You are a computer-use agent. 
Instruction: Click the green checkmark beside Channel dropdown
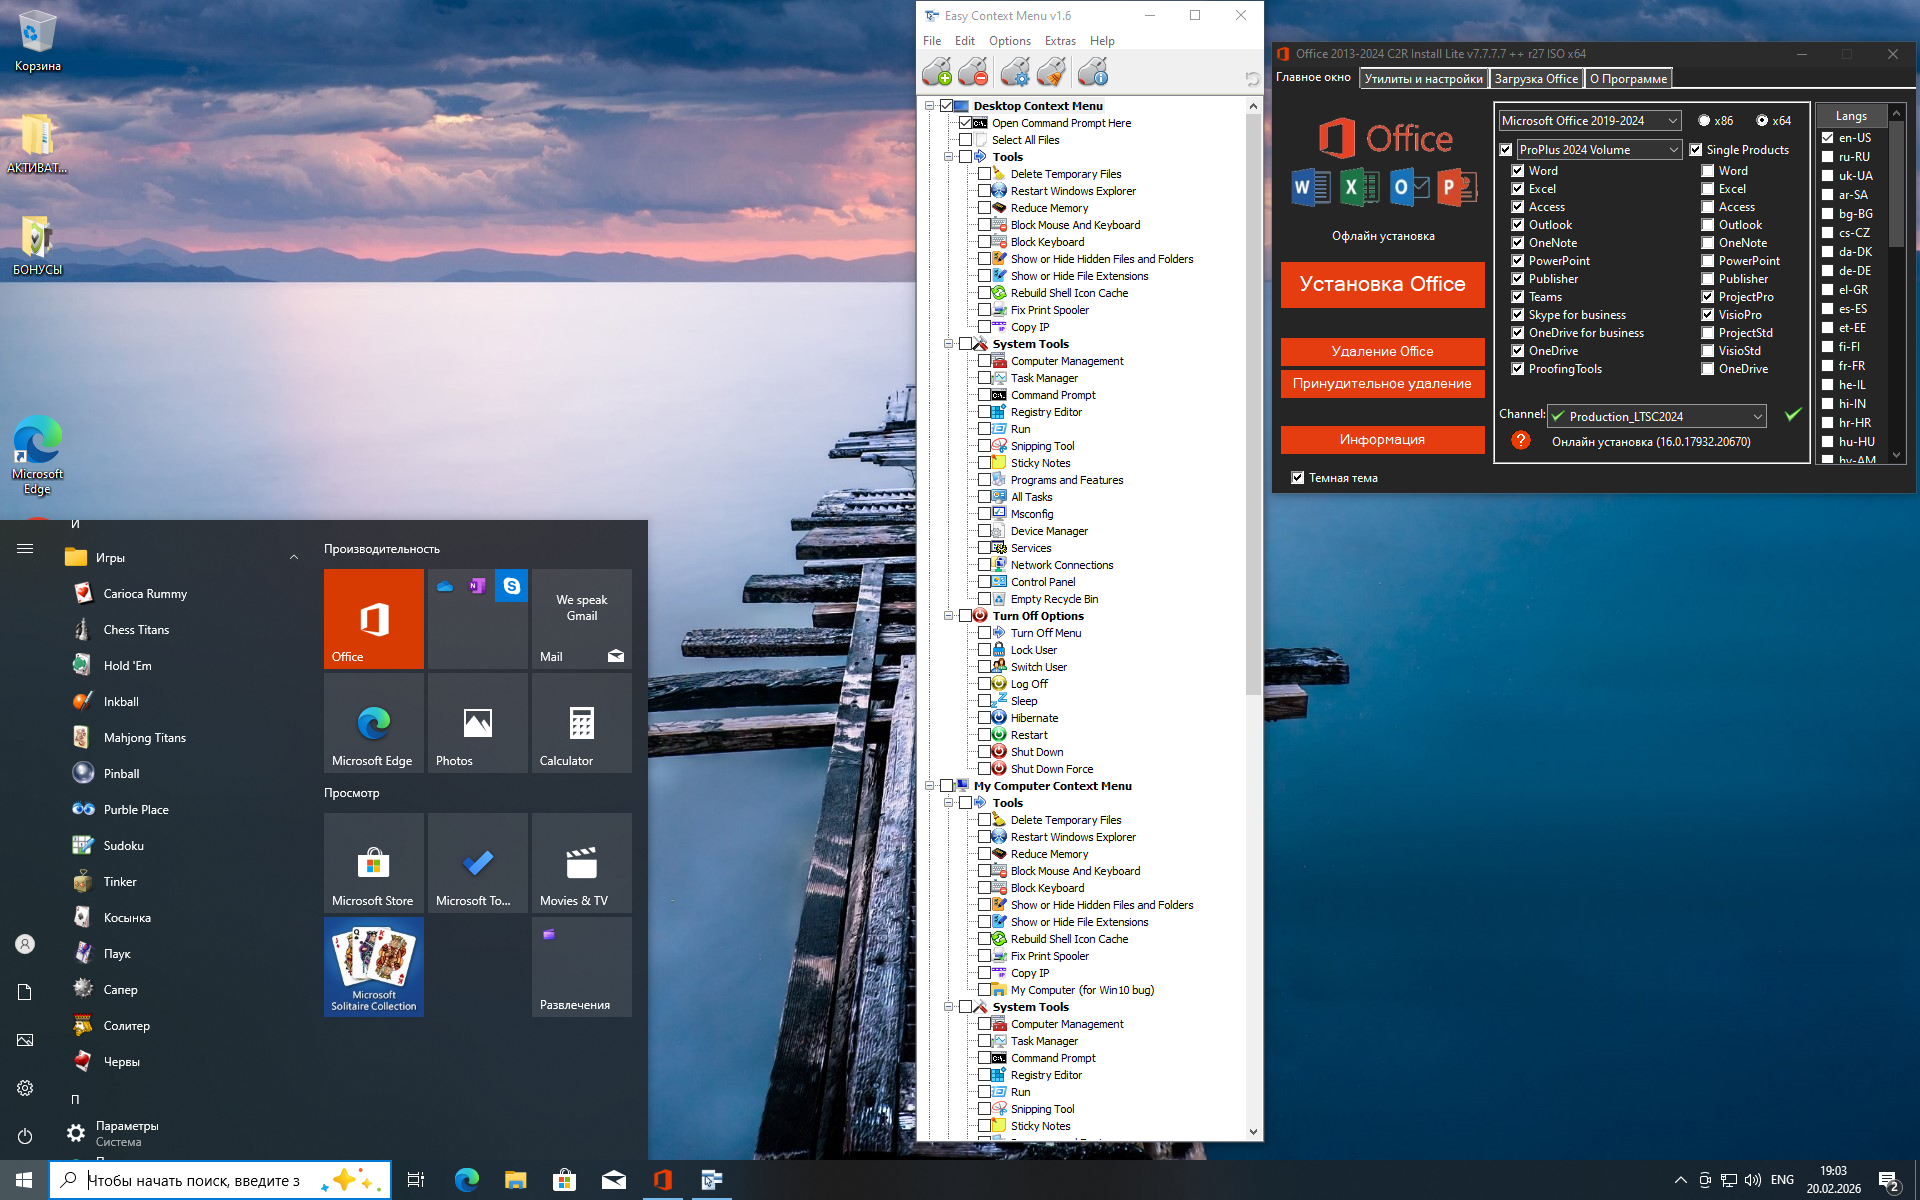[x=1793, y=414]
